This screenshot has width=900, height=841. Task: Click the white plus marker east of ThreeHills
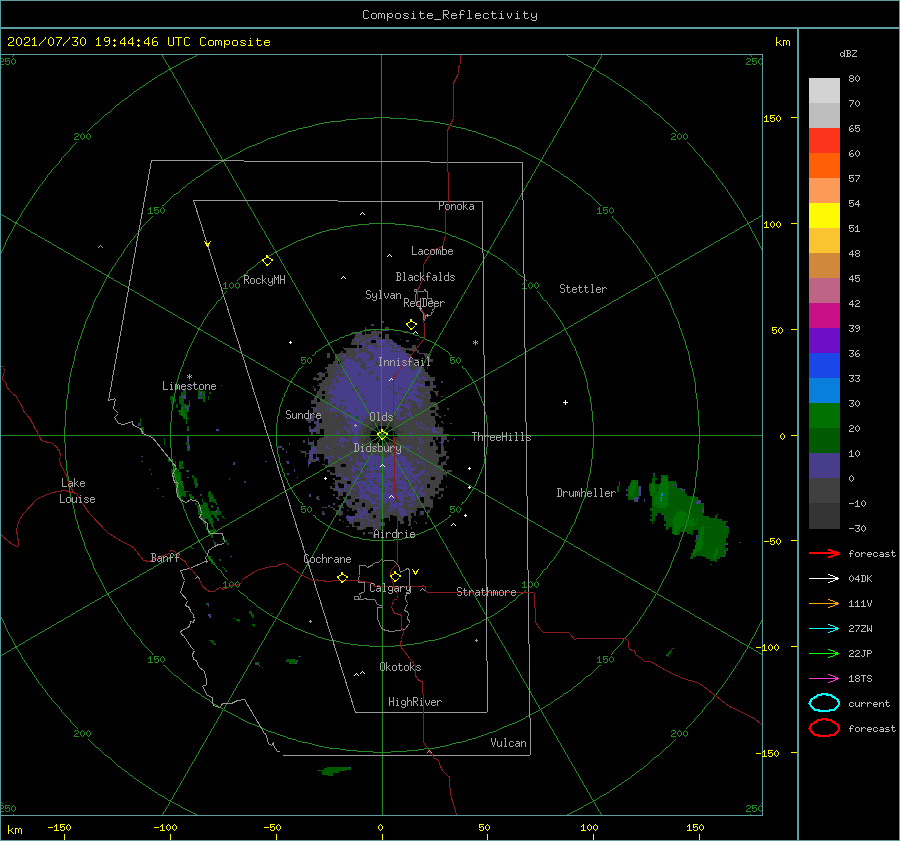pos(565,402)
